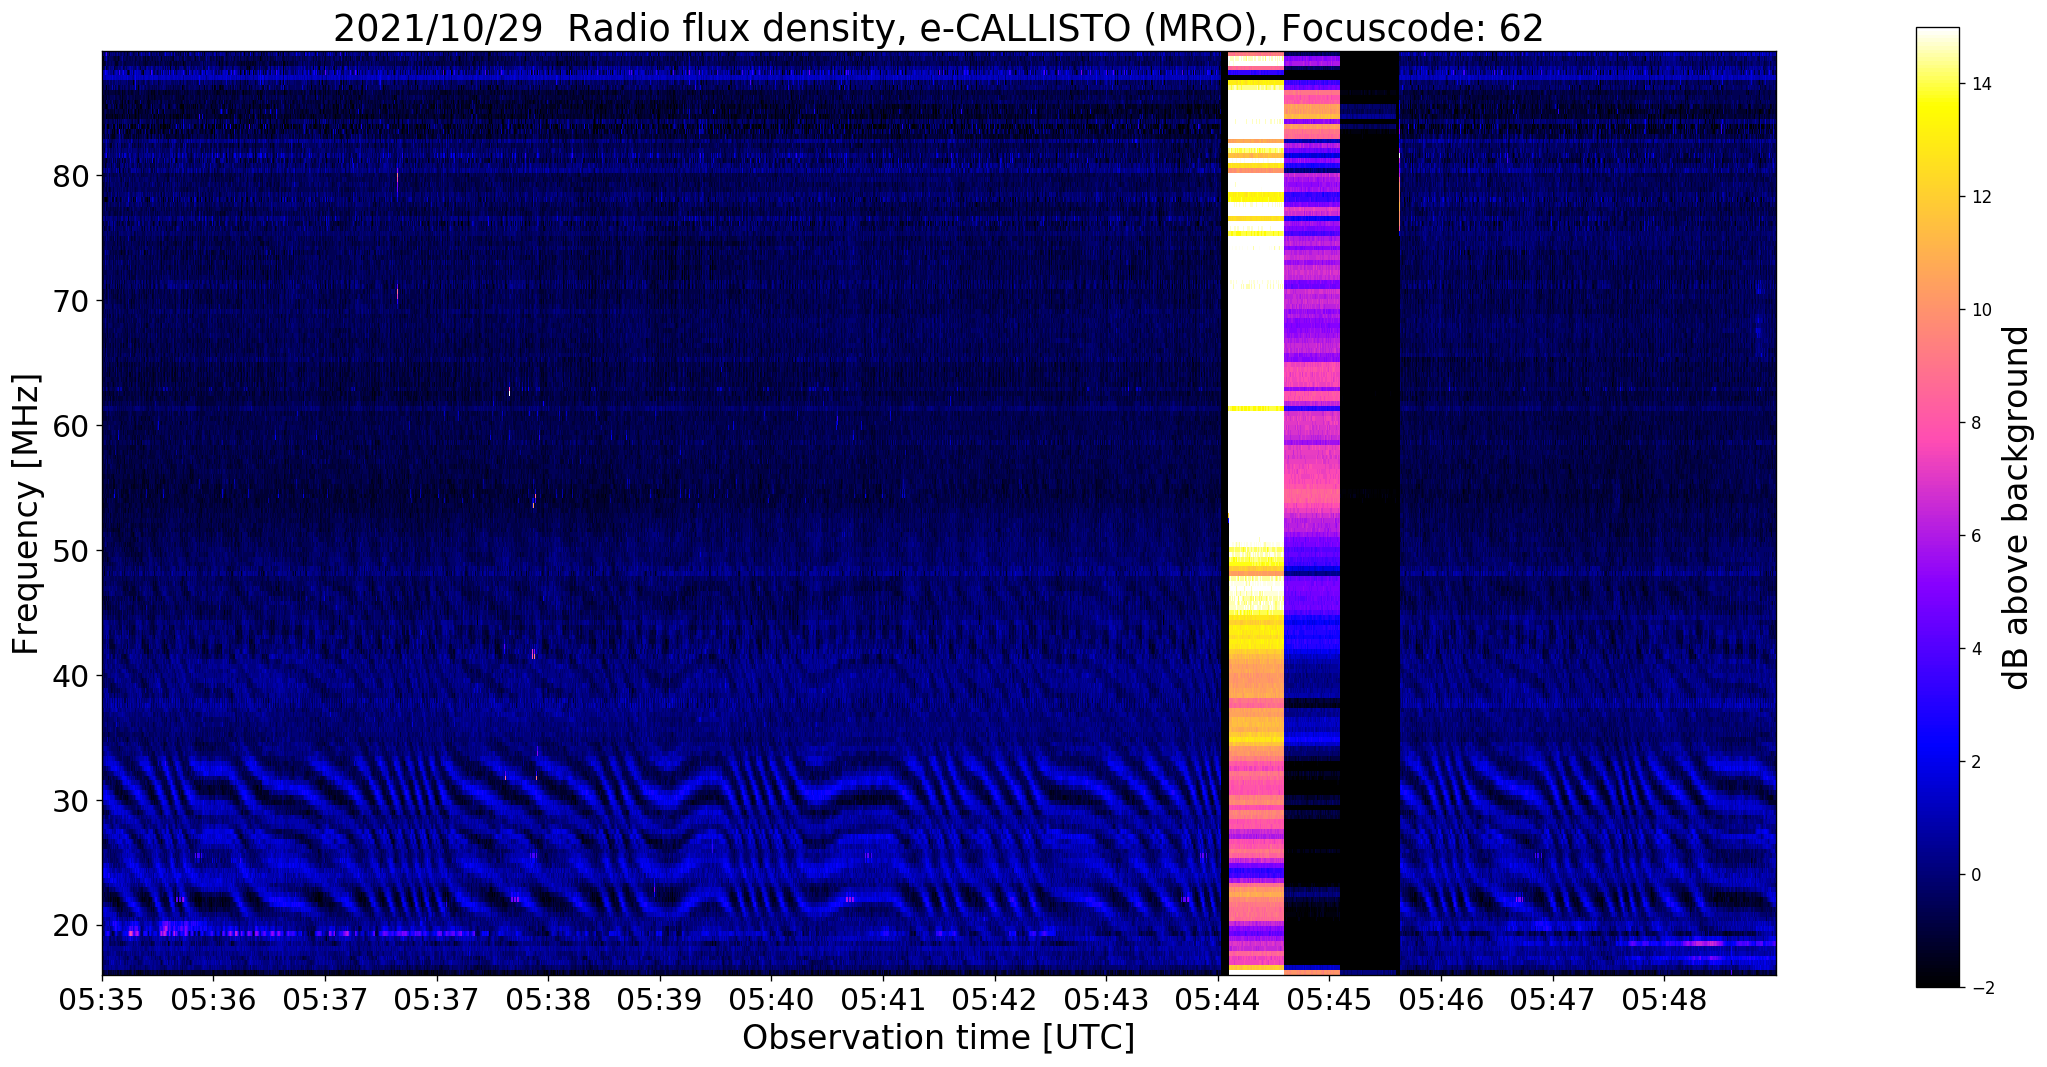2047x1067 pixels.
Task: Click the colorbar tick label 2
Action: pyautogui.click(x=1975, y=762)
